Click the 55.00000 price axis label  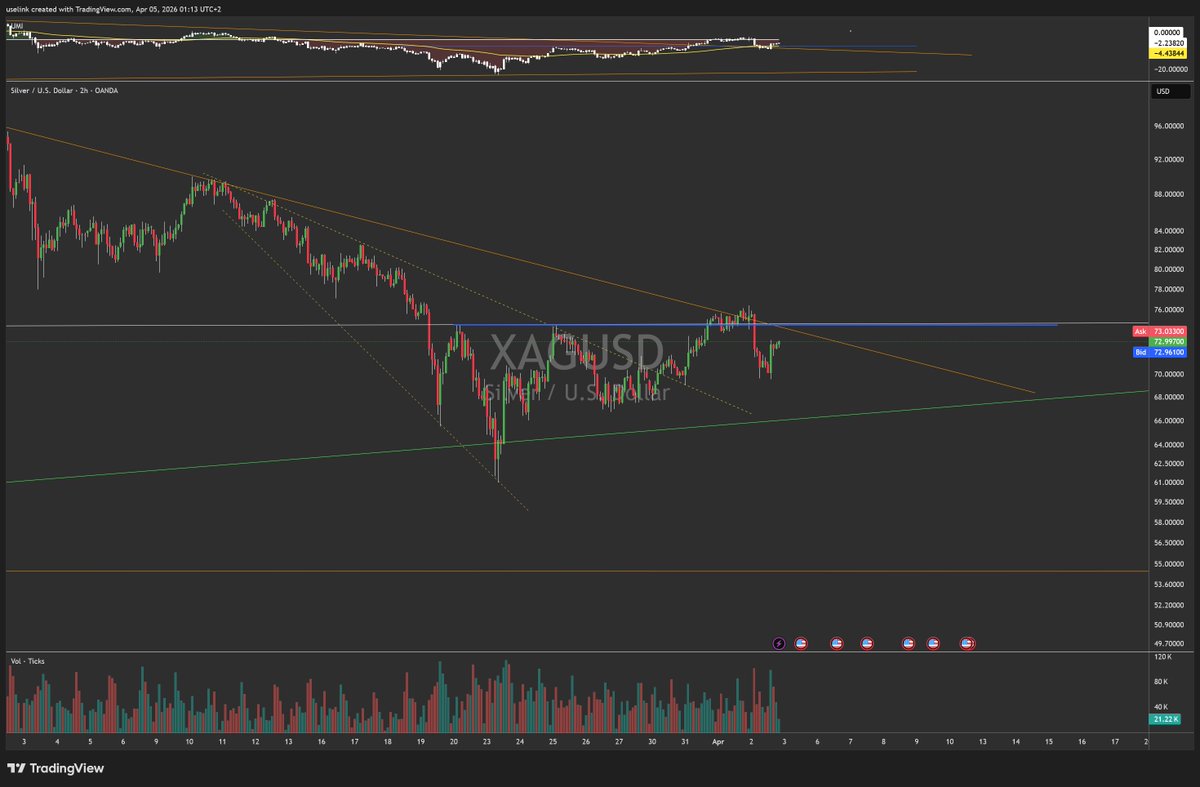pos(1170,566)
